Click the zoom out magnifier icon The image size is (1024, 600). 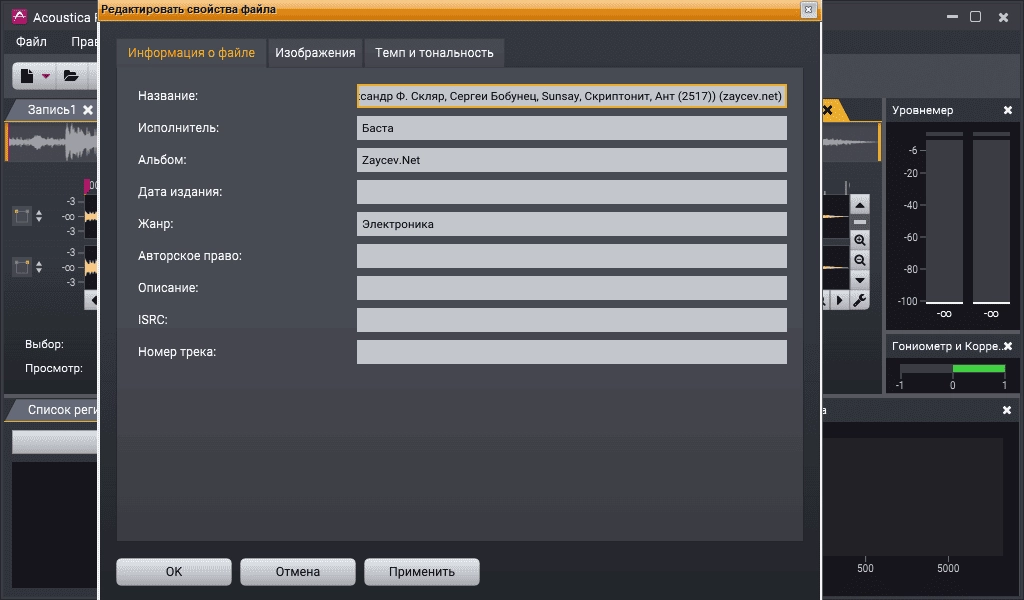click(x=859, y=260)
